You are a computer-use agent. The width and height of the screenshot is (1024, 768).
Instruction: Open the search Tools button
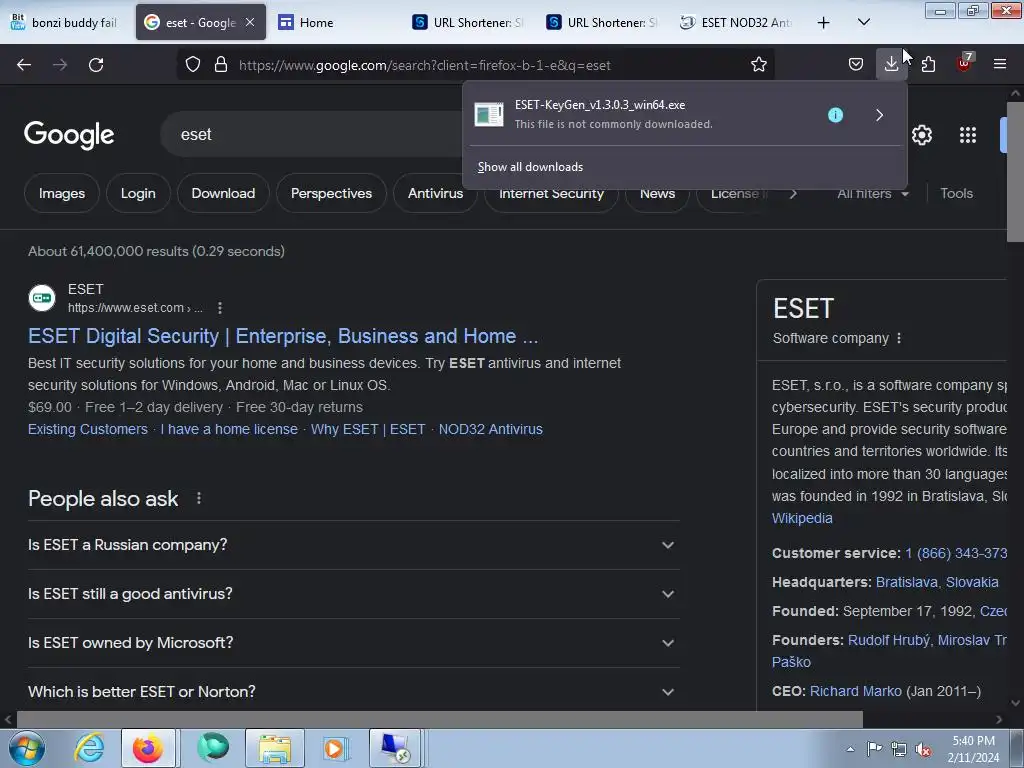(x=956, y=193)
